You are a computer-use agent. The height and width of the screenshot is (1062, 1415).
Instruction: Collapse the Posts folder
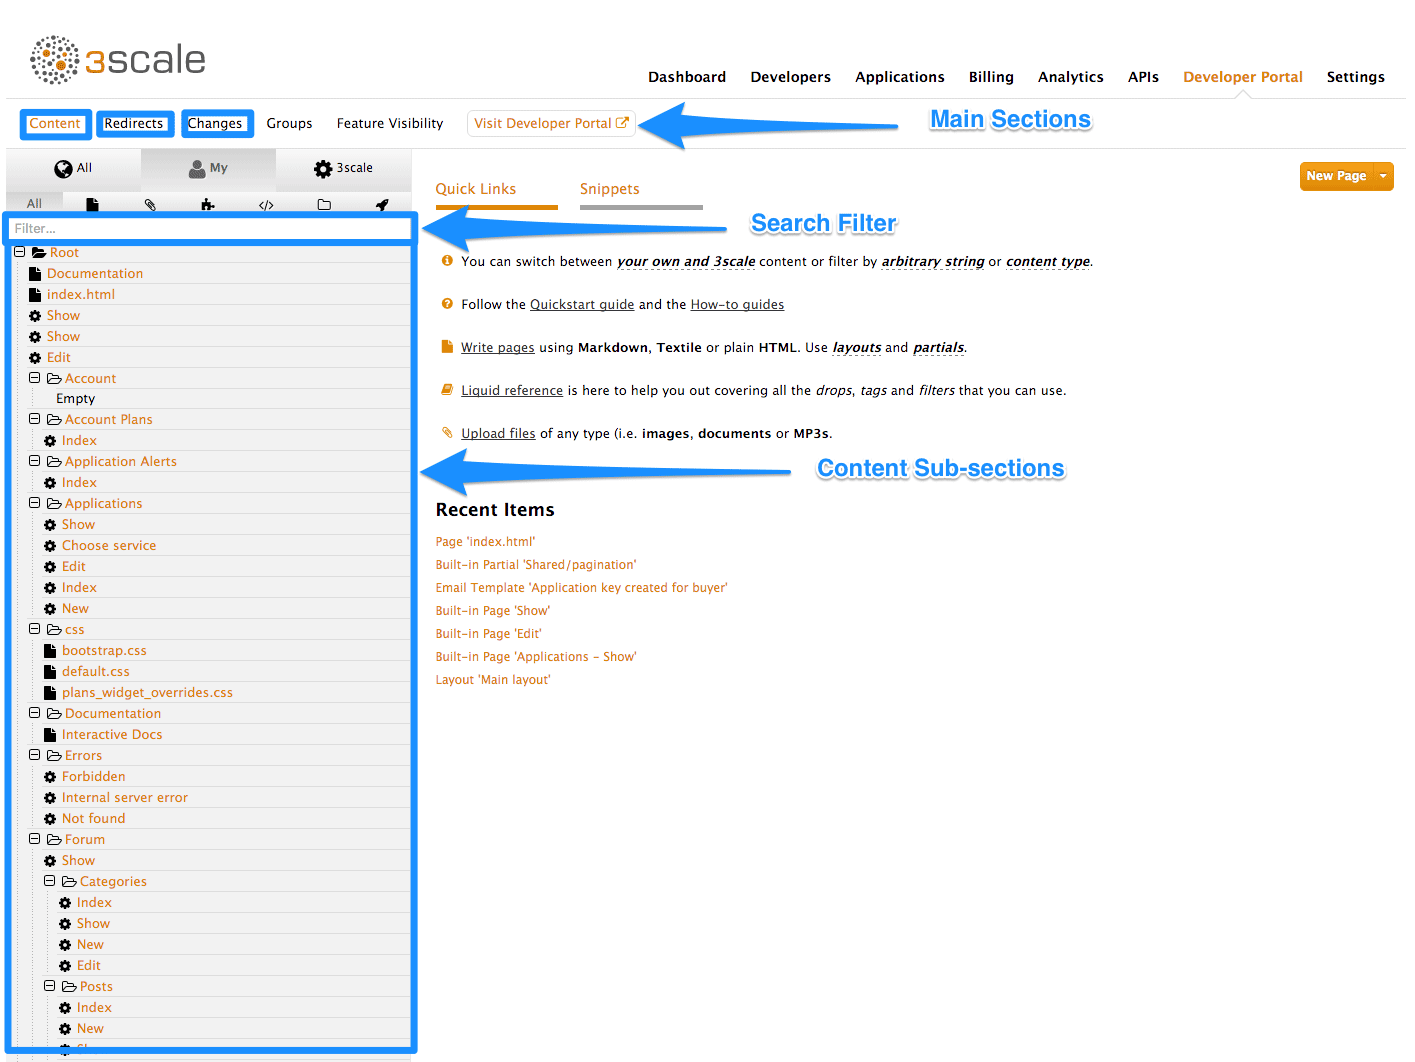[49, 986]
